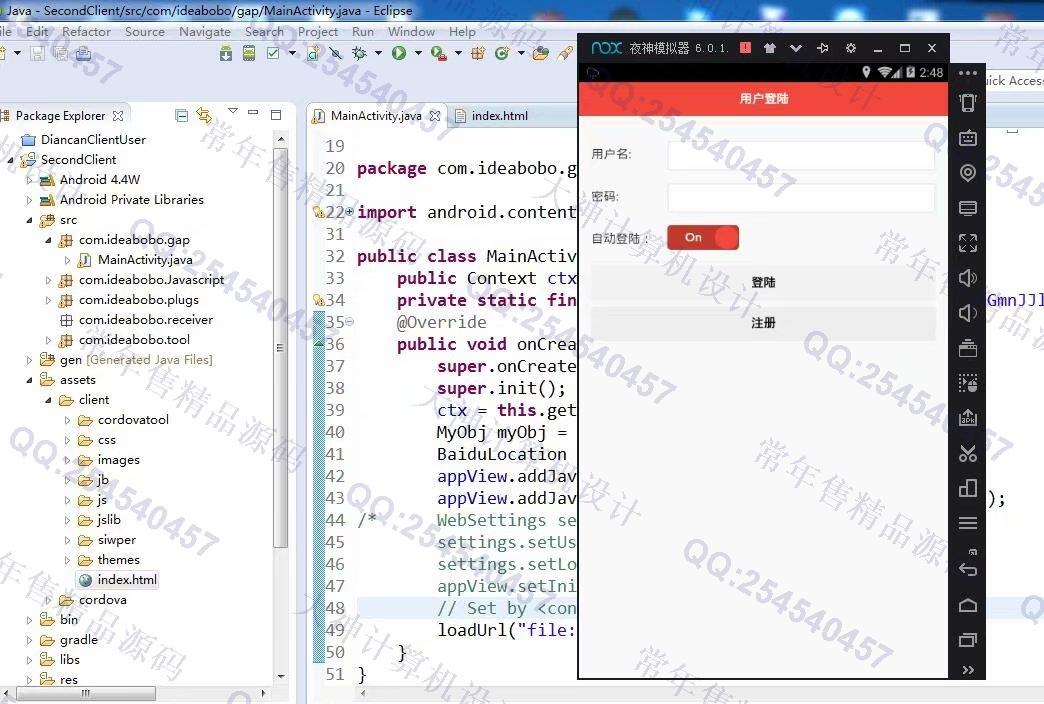
Task: Click the 登陆 login button
Action: tap(763, 282)
